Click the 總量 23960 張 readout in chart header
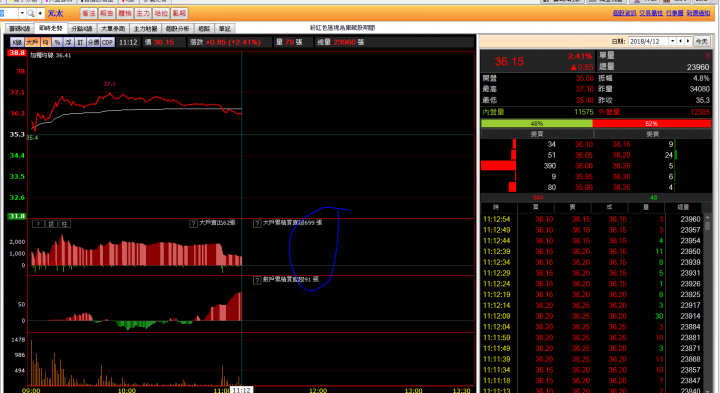Image resolution: width=720 pixels, height=393 pixels. [x=341, y=42]
